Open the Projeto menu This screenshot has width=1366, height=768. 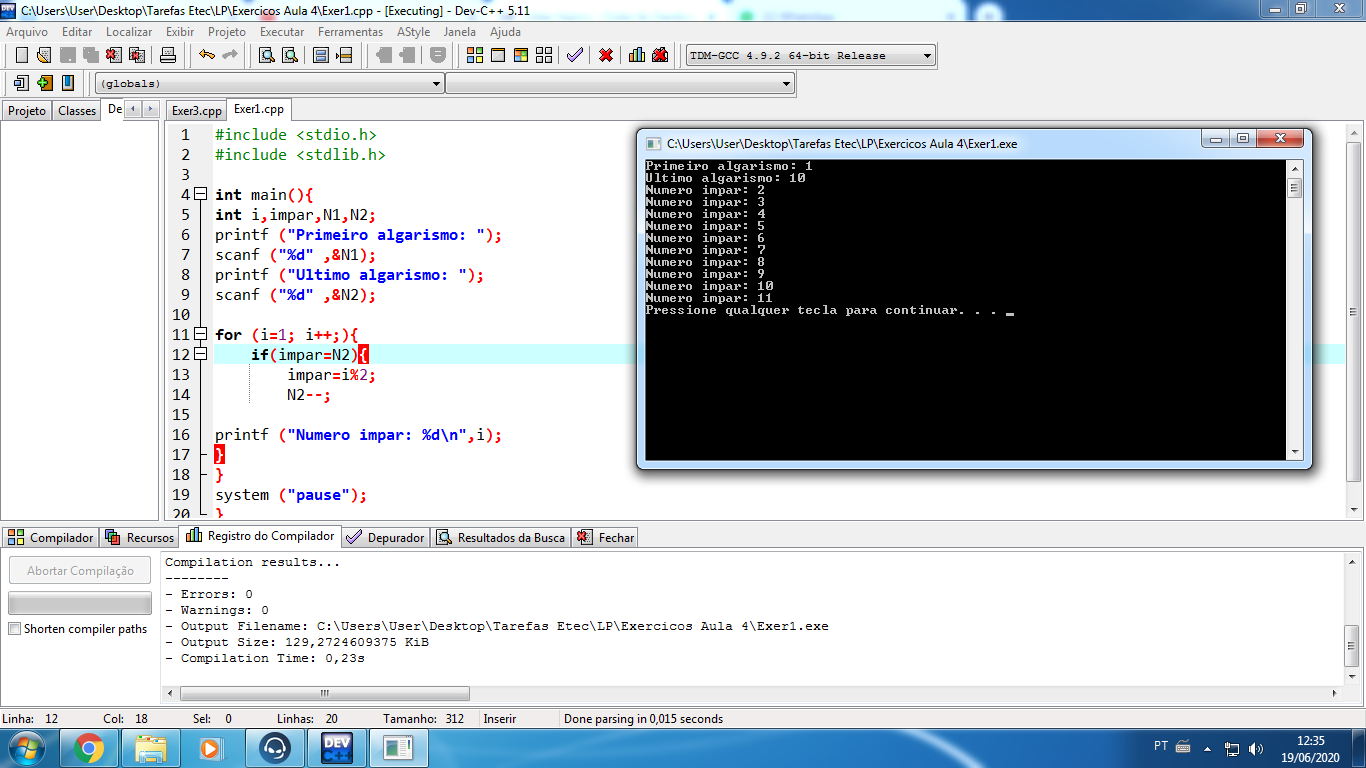click(227, 32)
